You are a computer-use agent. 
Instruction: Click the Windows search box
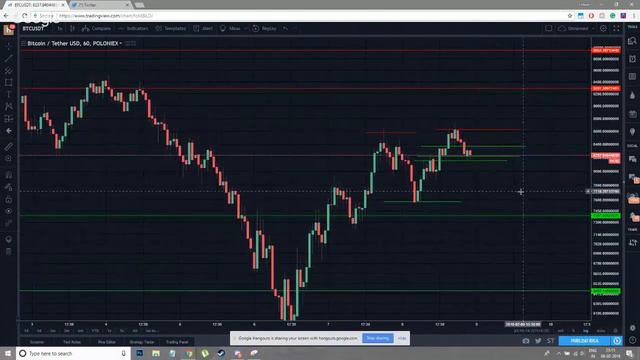[73, 353]
